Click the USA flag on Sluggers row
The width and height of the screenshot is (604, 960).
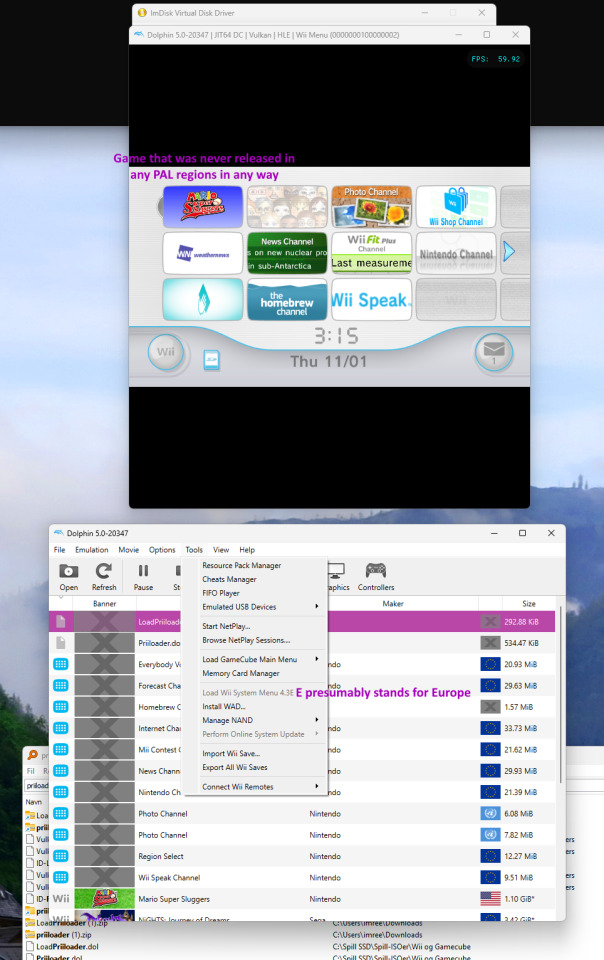[x=490, y=899]
